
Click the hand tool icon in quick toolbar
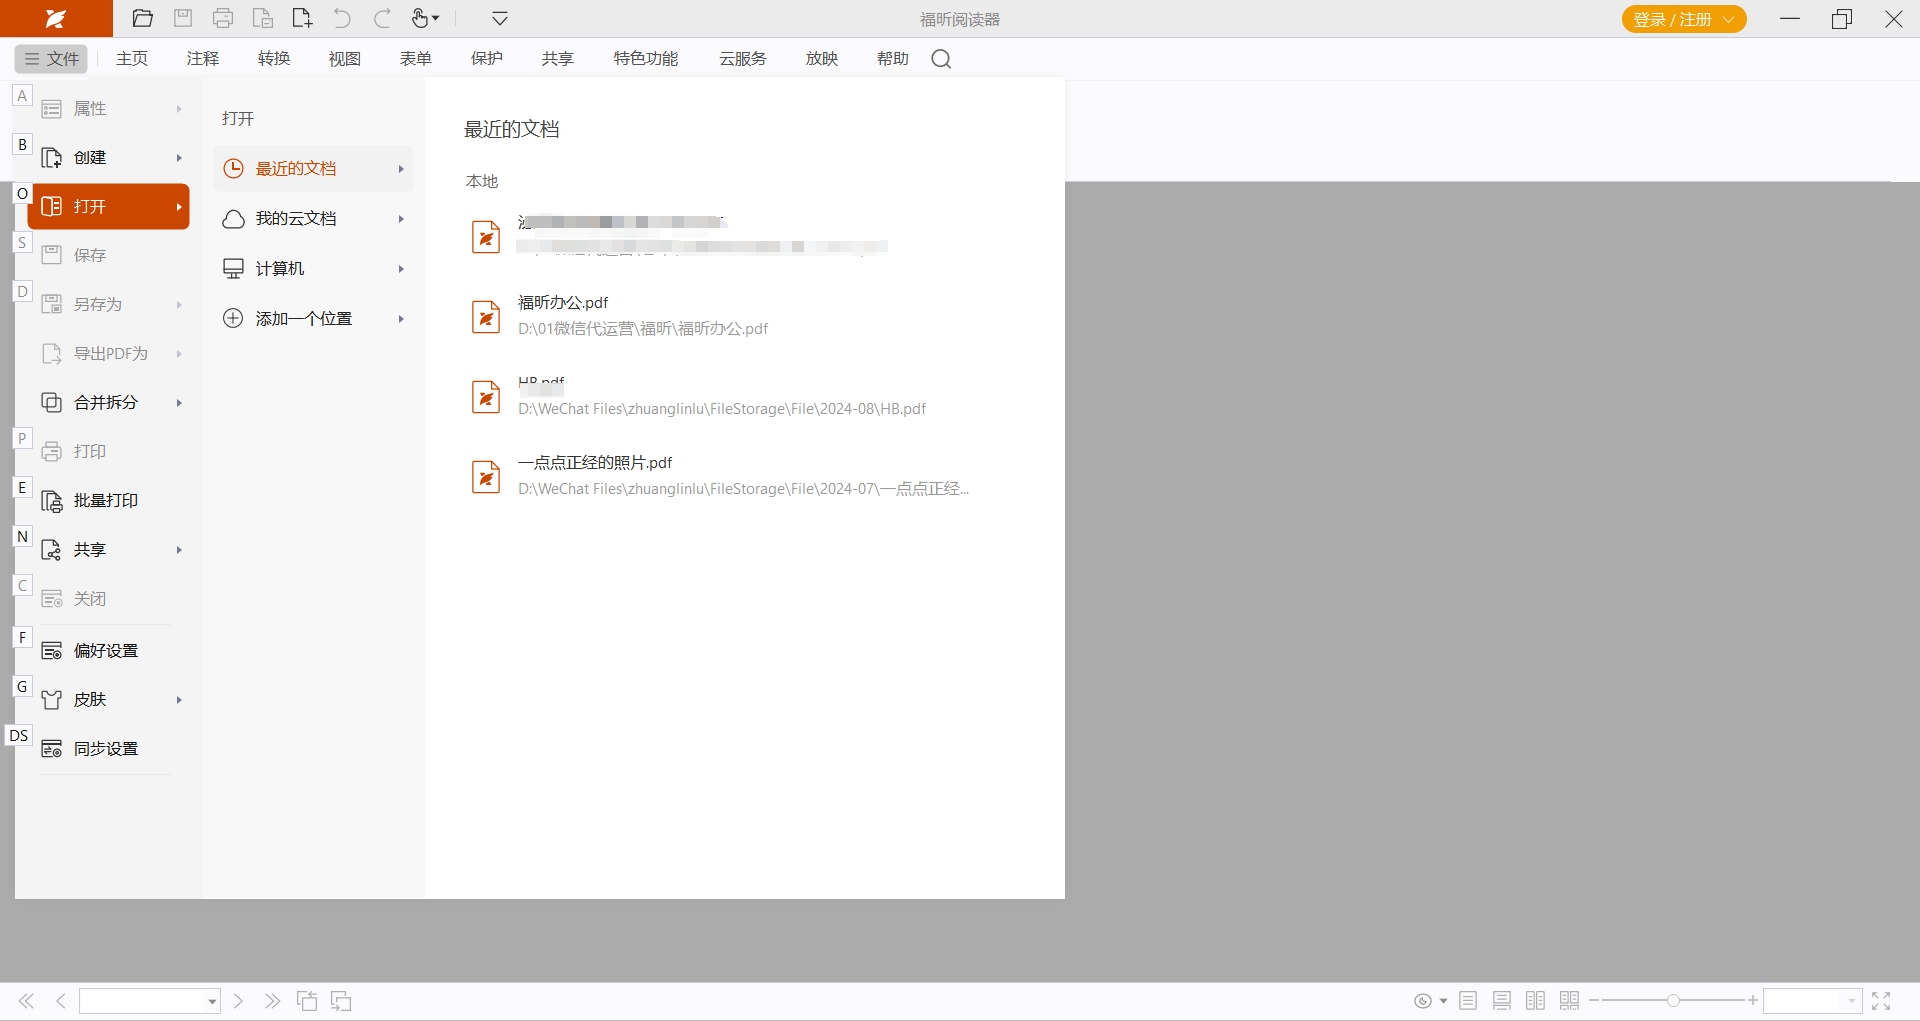point(421,18)
